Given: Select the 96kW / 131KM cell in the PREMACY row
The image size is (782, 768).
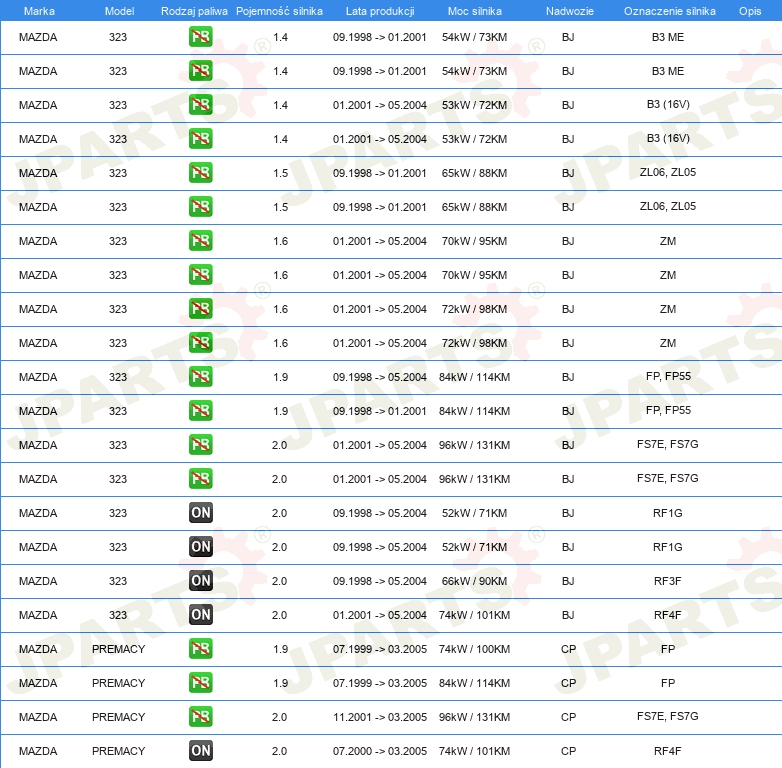Looking at the screenshot, I should 474,717.
